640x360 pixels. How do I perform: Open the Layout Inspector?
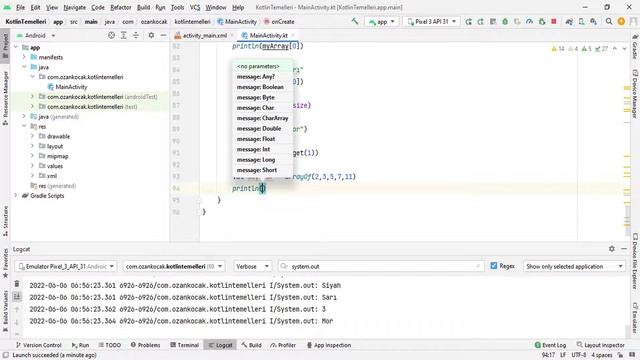coord(600,345)
